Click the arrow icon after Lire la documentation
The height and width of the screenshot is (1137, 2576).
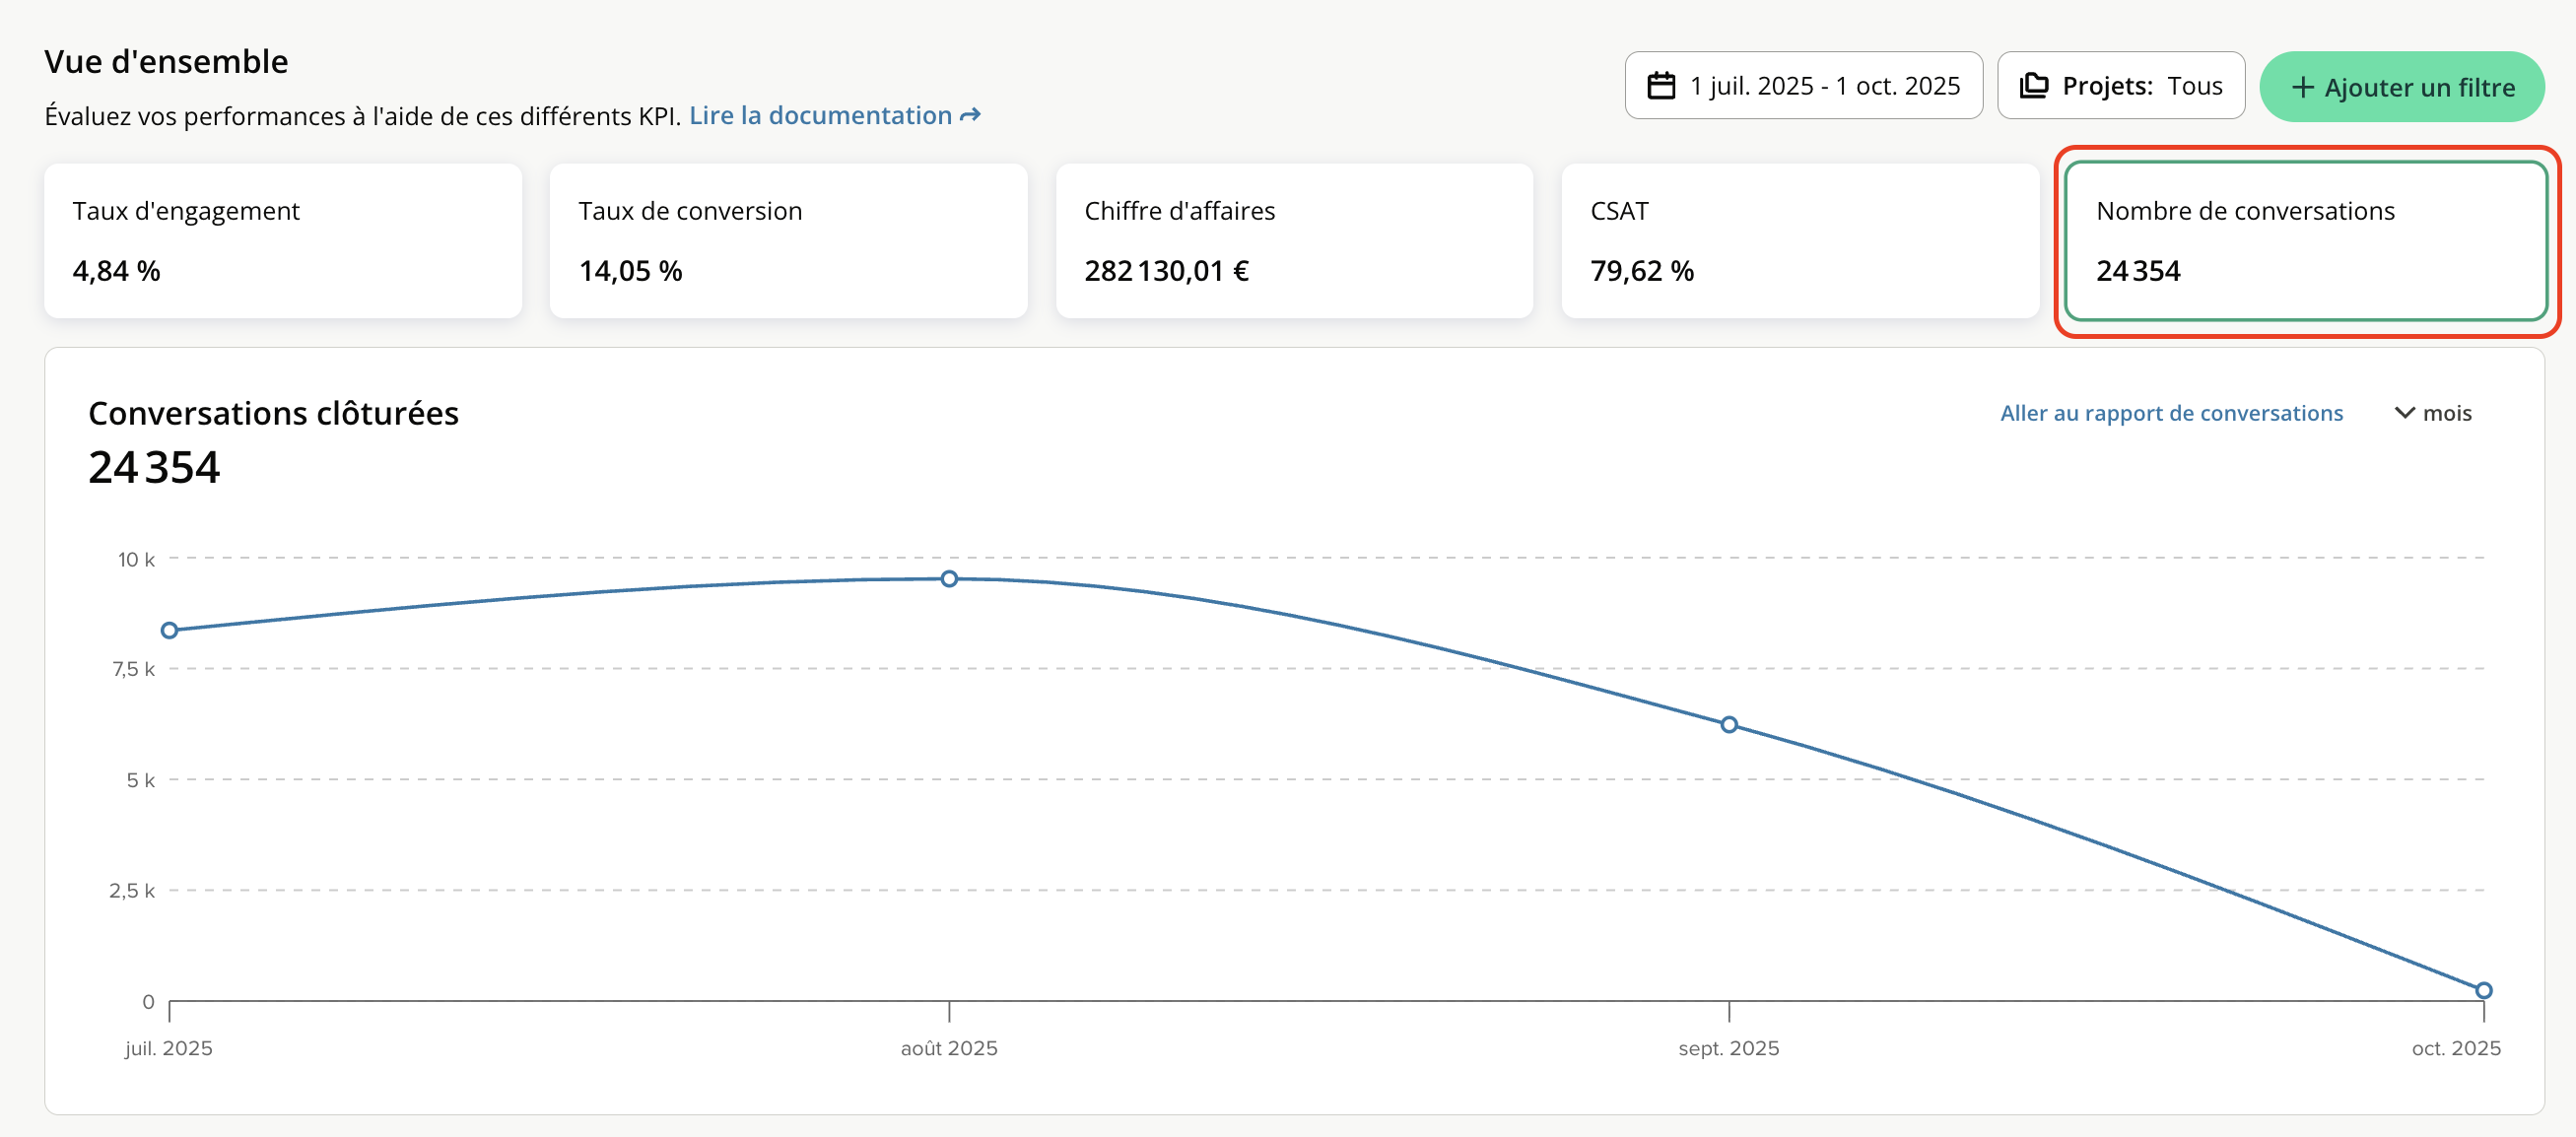click(970, 116)
